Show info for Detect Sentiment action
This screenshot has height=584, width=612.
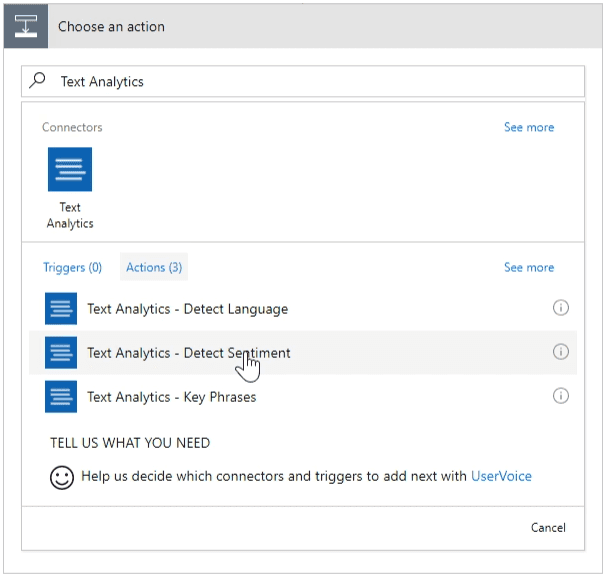(560, 352)
